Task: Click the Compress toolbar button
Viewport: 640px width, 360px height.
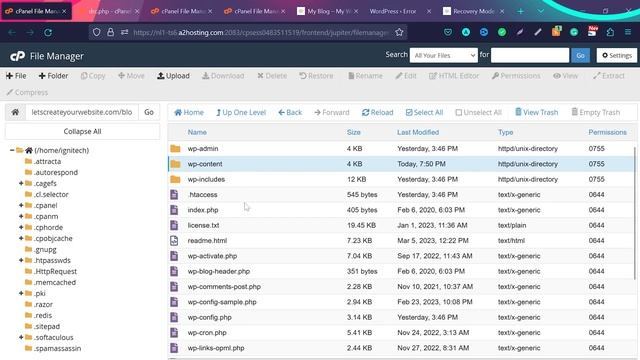Action: (x=27, y=92)
